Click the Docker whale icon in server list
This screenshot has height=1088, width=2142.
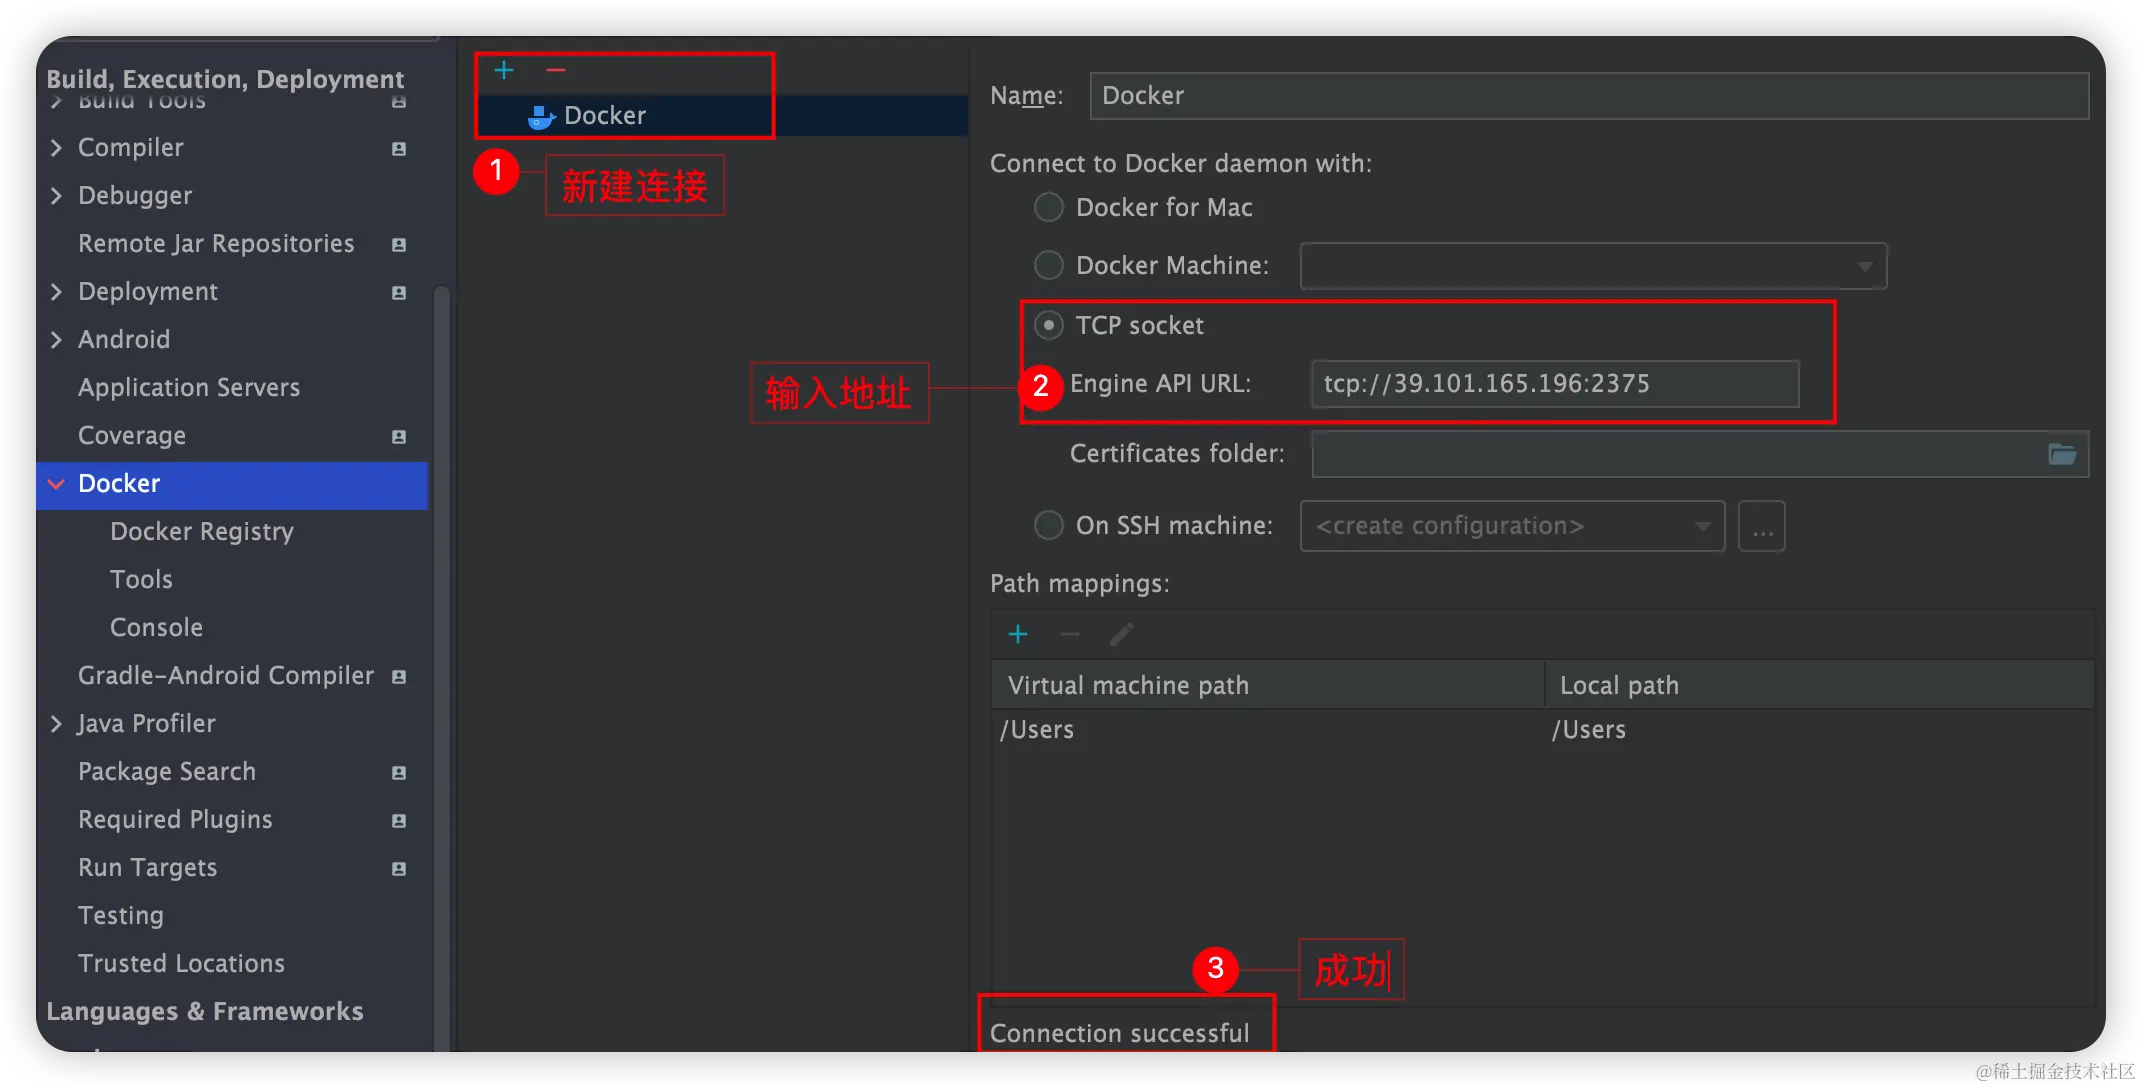tap(541, 117)
